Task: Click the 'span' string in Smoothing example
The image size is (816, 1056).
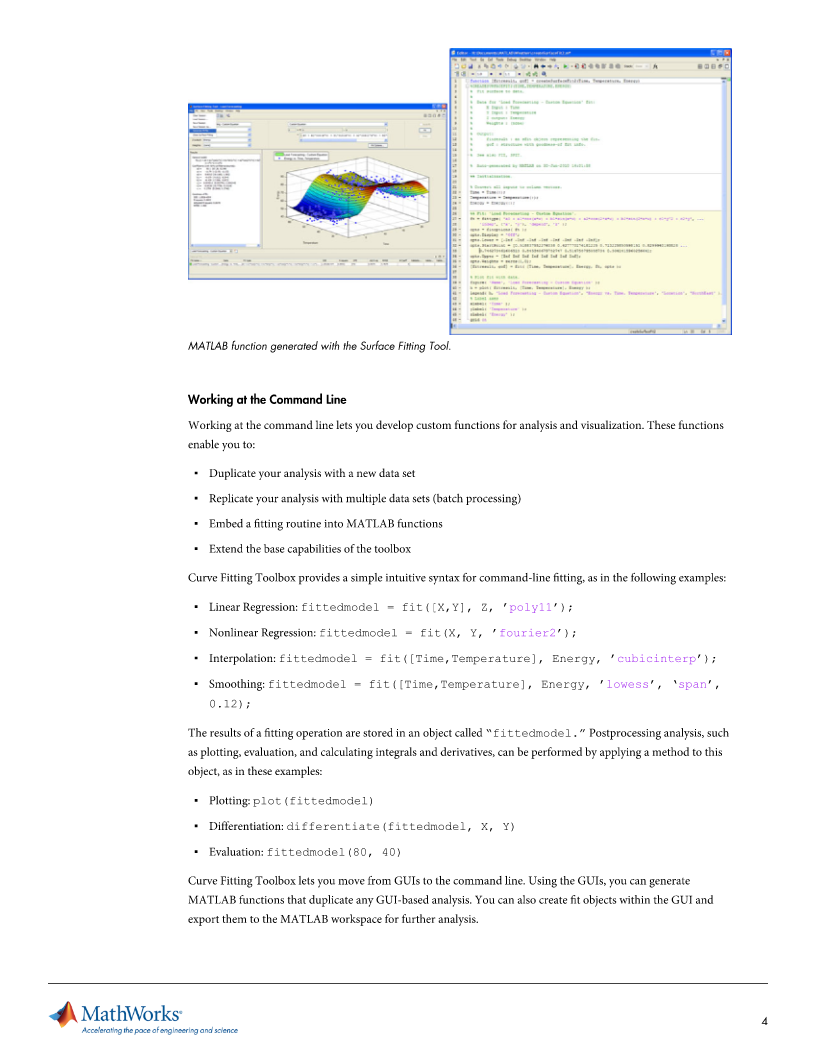Action: pyautogui.click(x=692, y=684)
